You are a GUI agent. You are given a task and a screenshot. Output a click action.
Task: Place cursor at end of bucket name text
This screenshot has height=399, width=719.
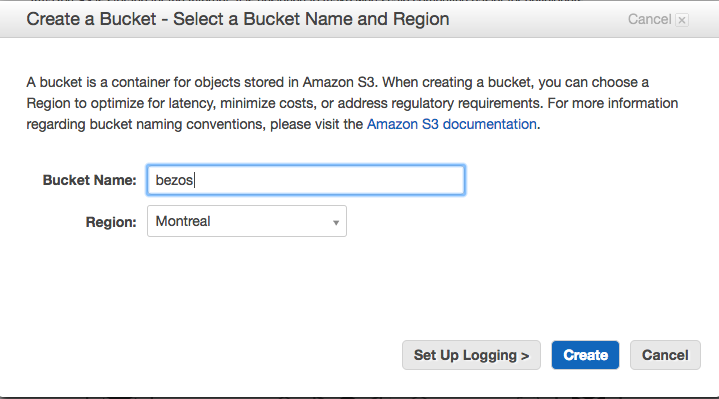point(194,180)
